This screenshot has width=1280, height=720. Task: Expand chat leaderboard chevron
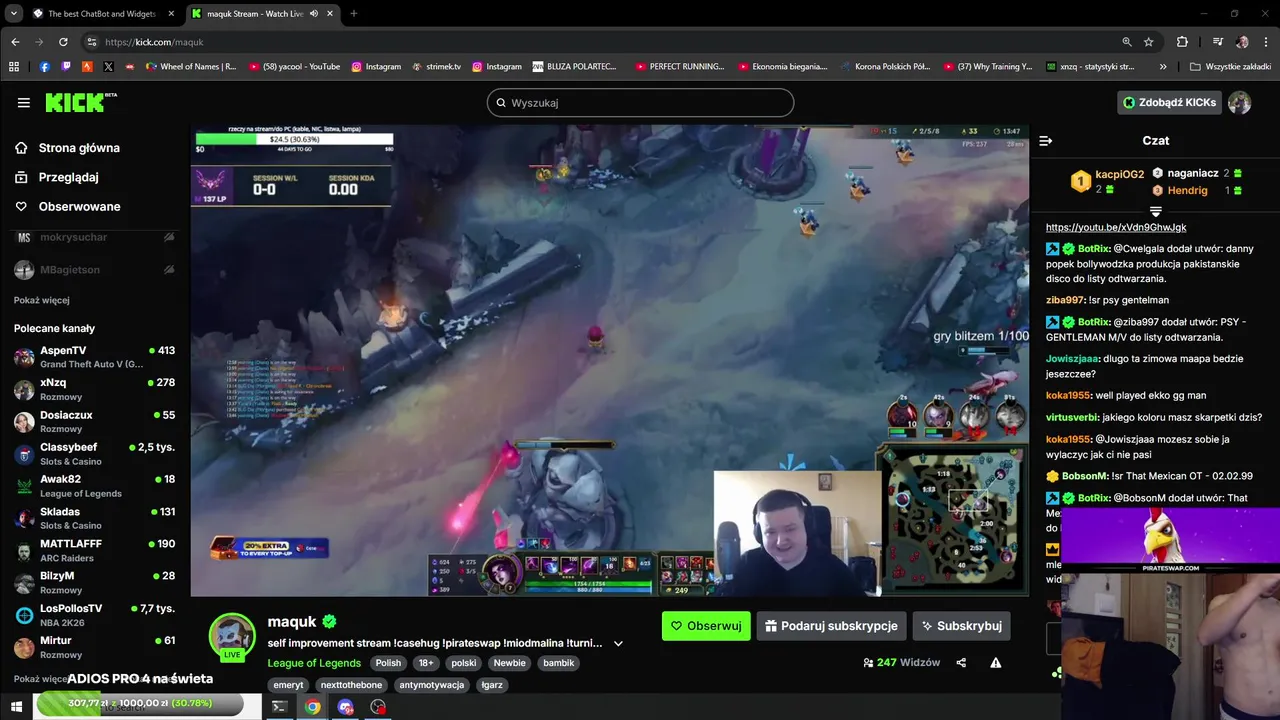[1155, 212]
